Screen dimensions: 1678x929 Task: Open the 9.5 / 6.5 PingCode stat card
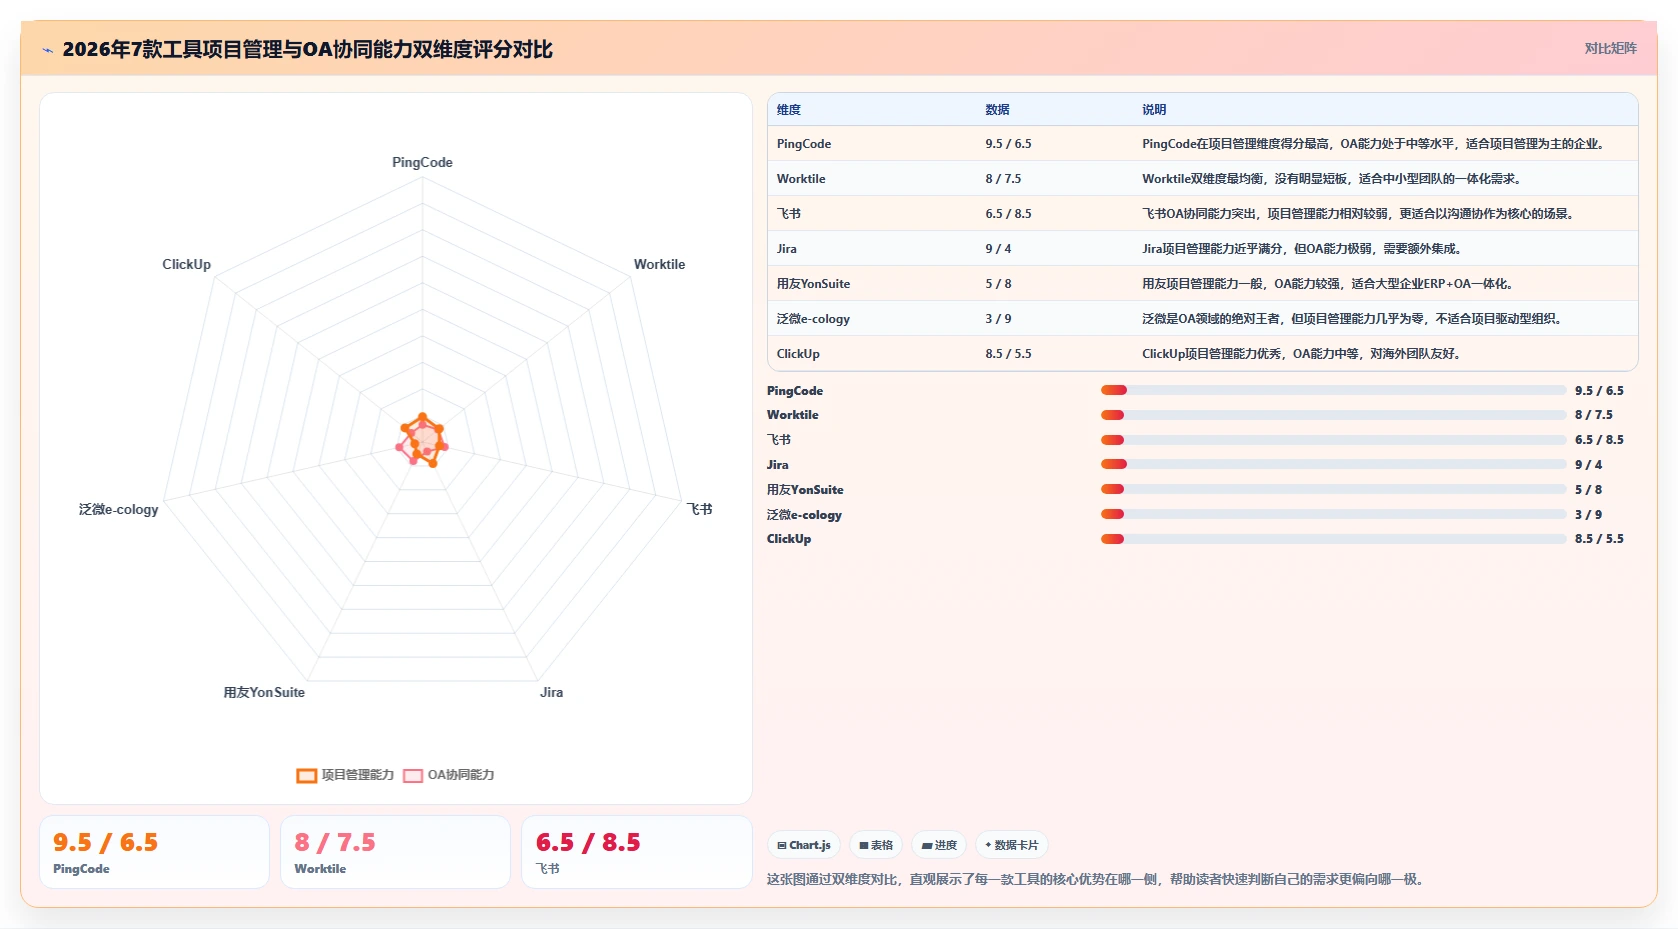154,852
